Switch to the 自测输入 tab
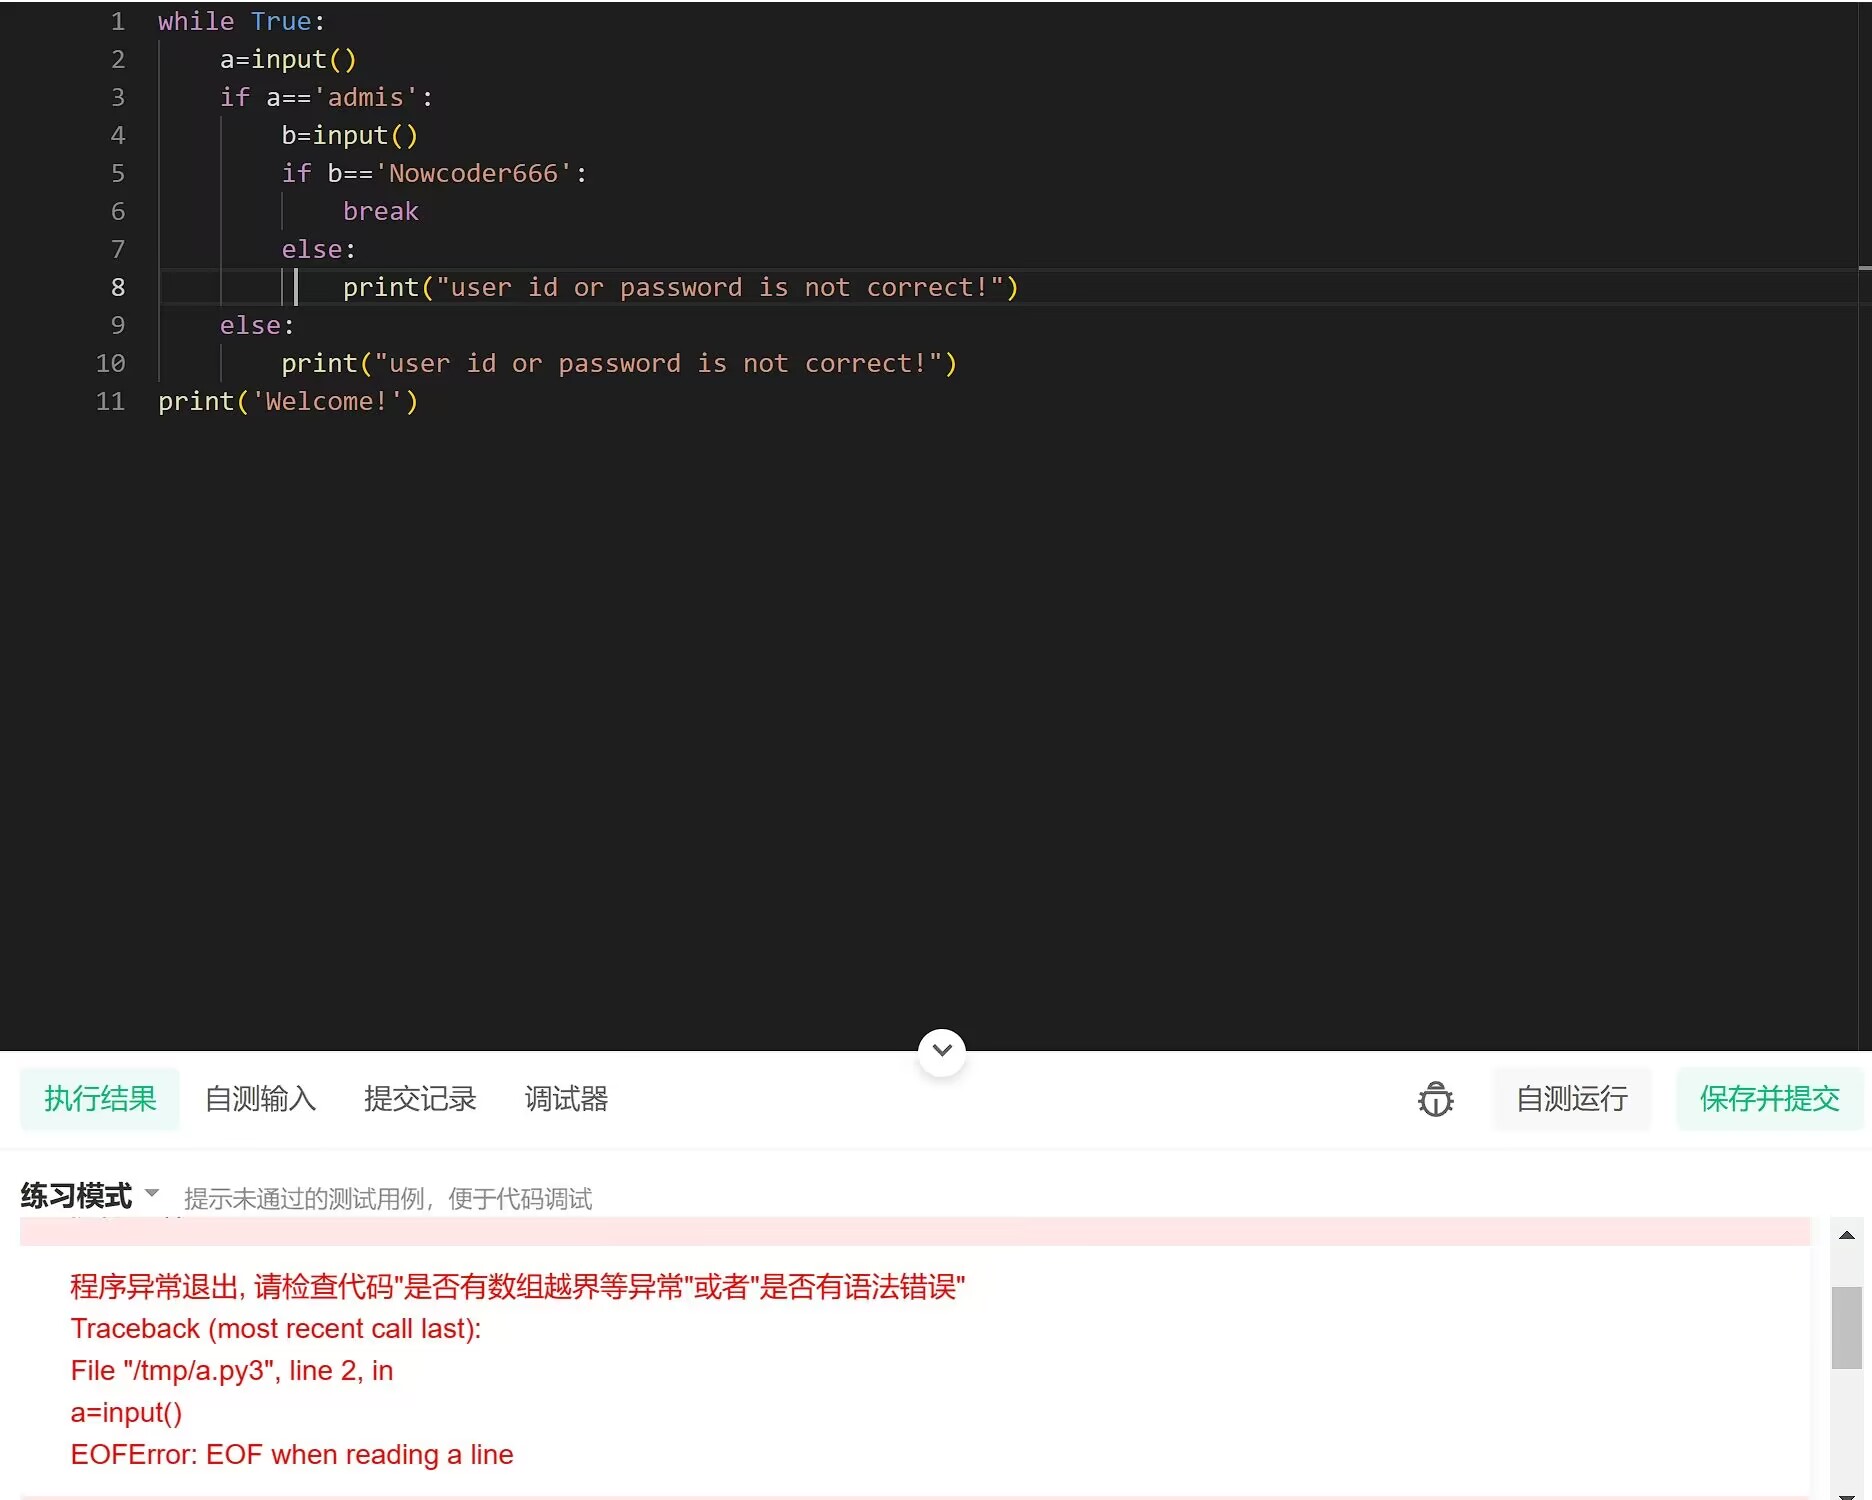Image resolution: width=1872 pixels, height=1500 pixels. point(260,1098)
